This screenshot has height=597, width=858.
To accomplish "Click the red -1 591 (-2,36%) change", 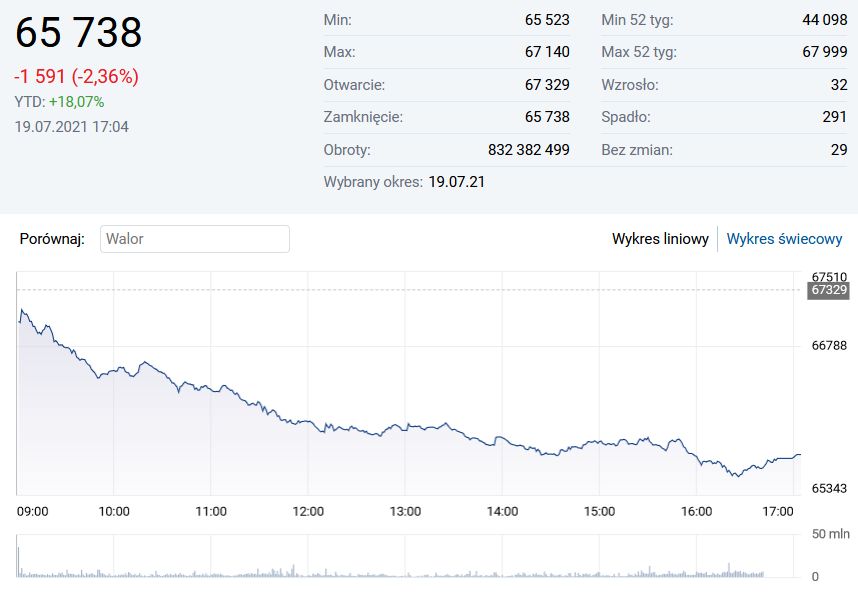I will [76, 77].
